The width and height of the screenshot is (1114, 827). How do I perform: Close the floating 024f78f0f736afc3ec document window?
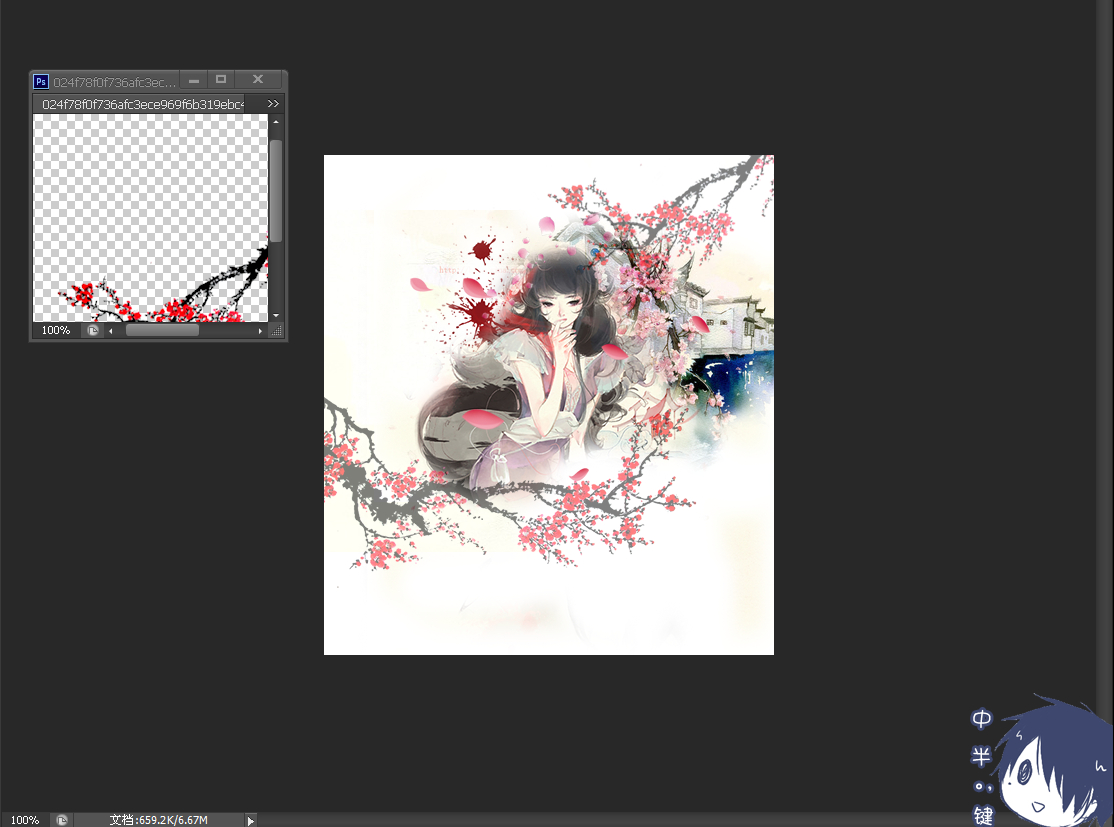(258, 80)
